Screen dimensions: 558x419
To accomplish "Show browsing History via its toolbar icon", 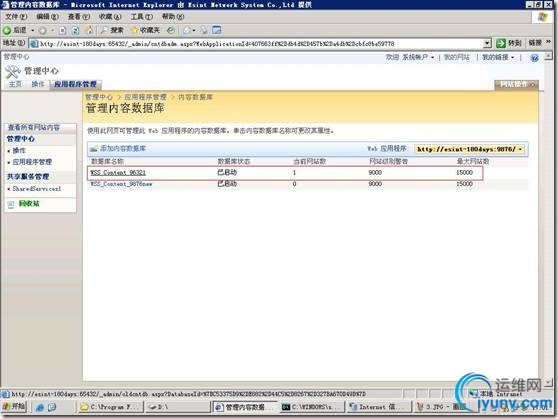I will pos(171,30).
